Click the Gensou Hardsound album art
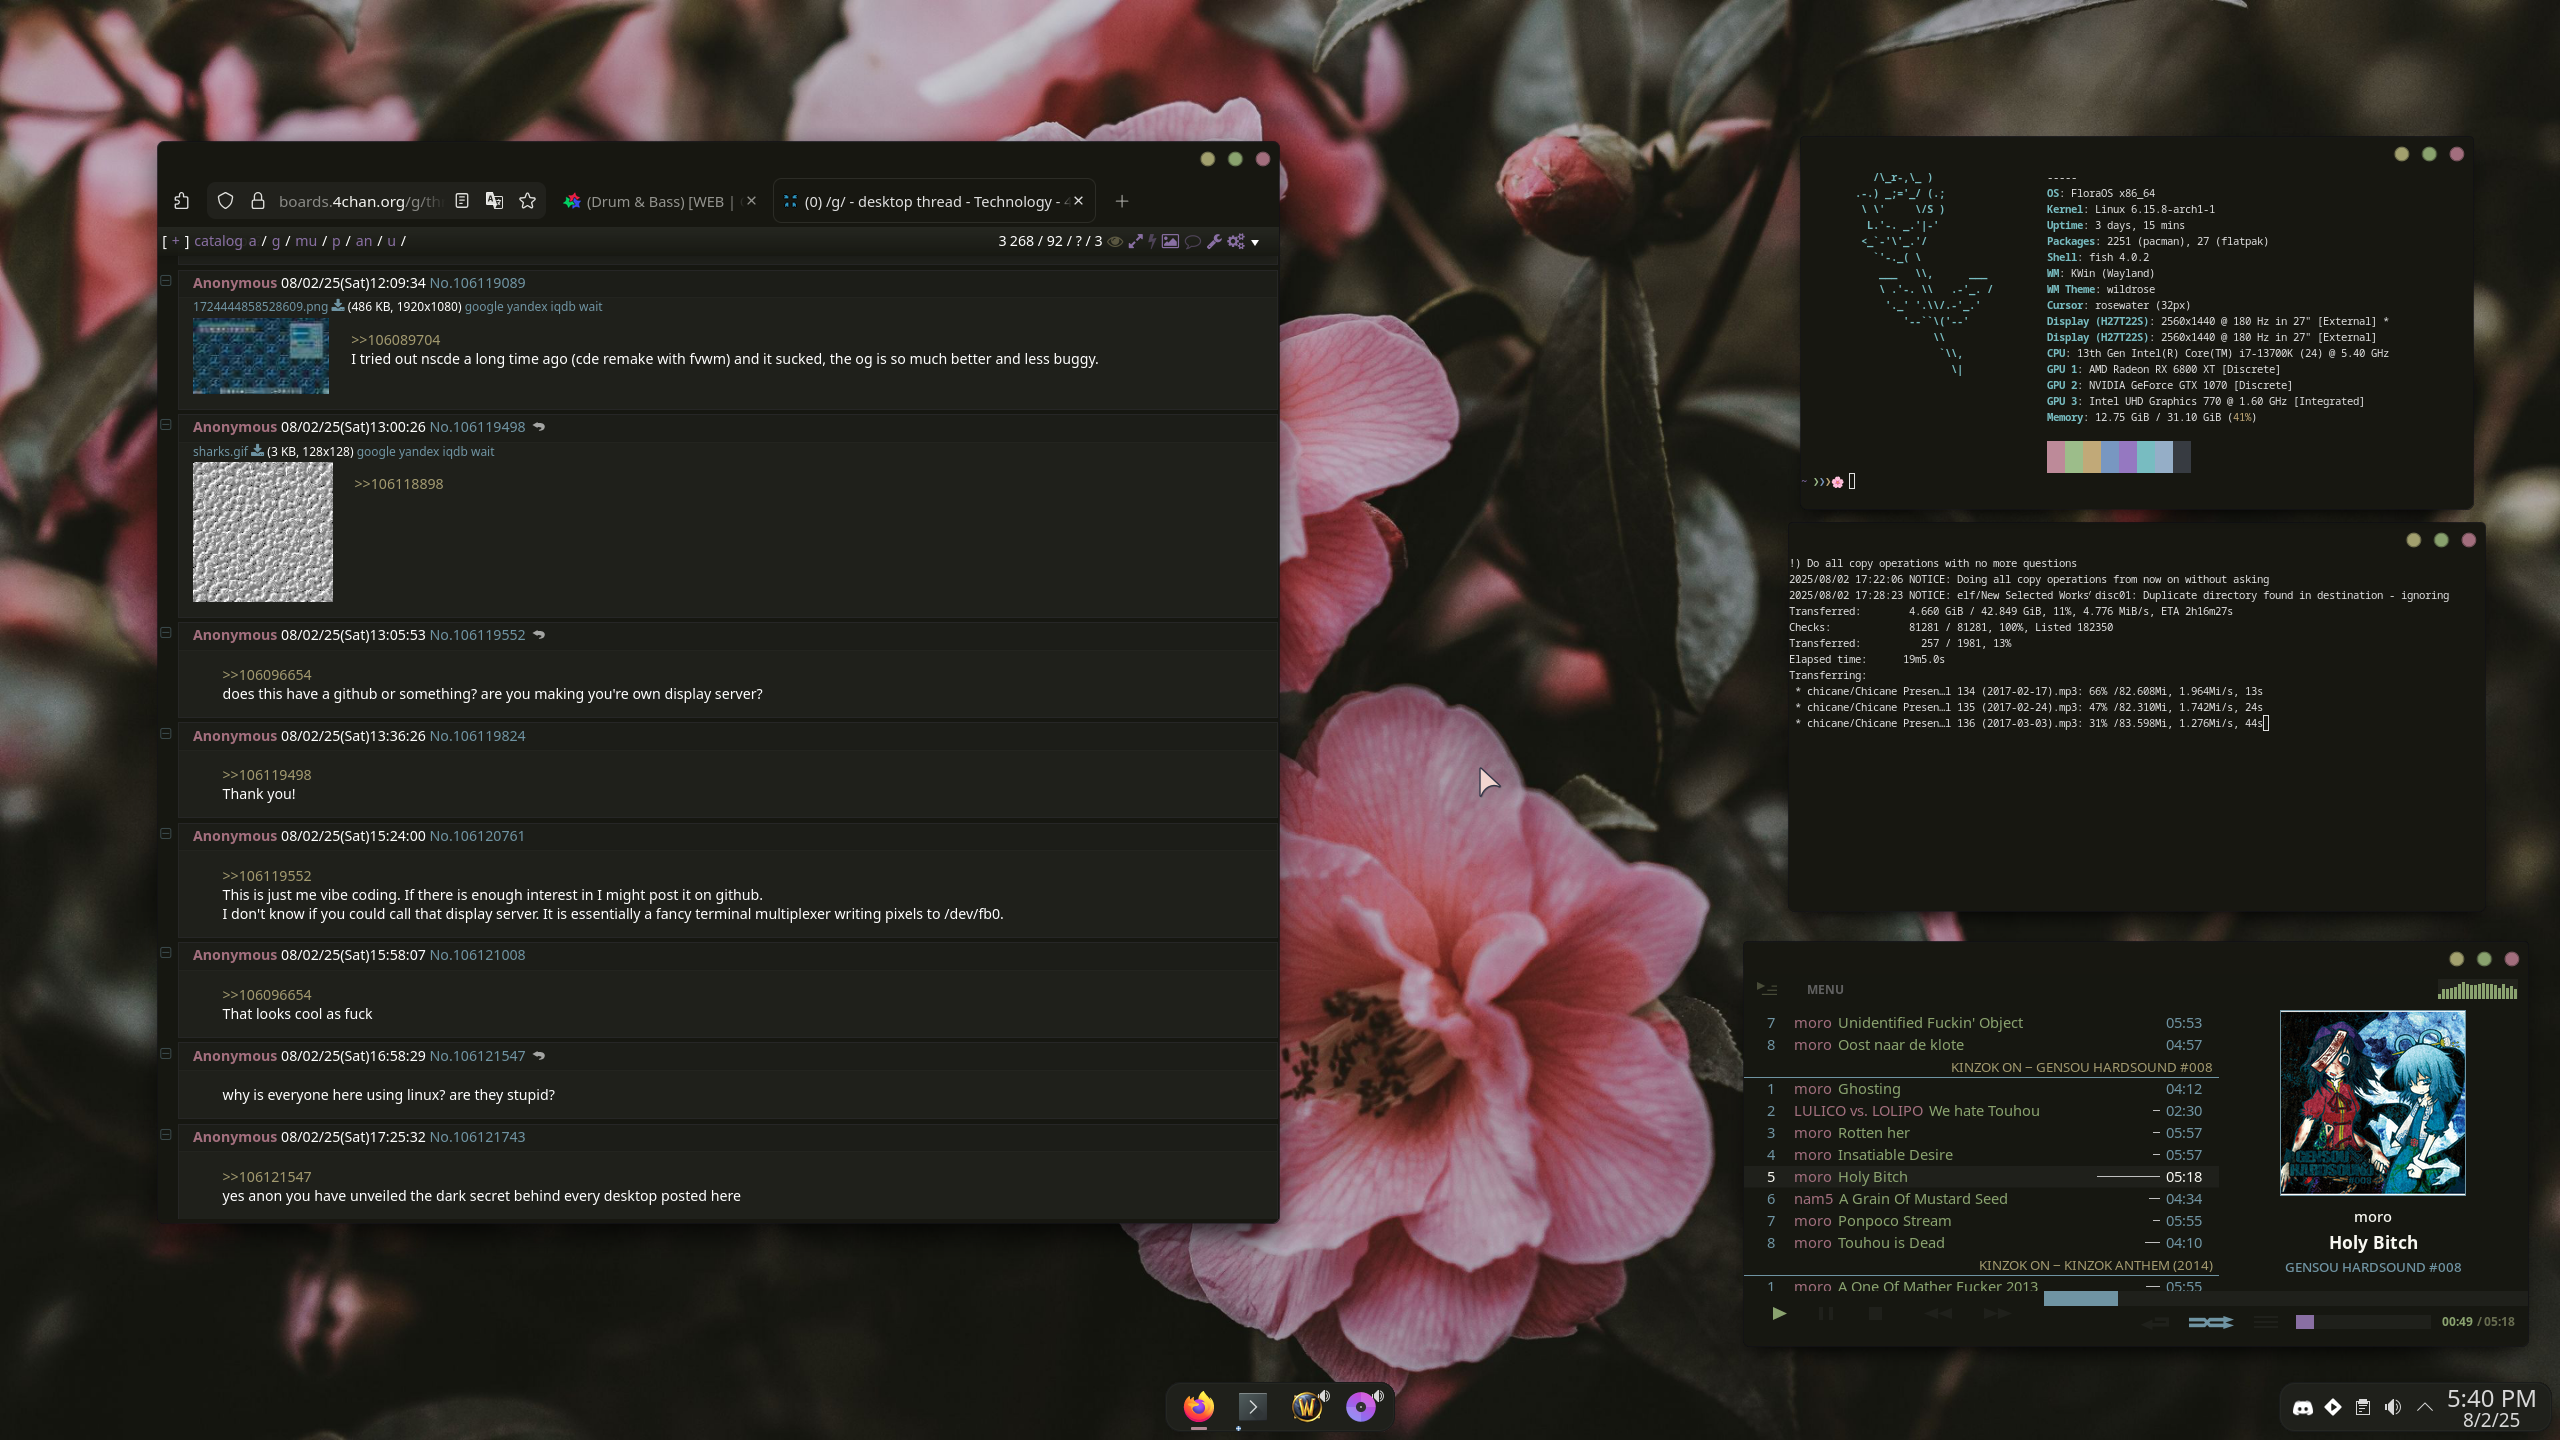The height and width of the screenshot is (1440, 2560). tap(2372, 1103)
